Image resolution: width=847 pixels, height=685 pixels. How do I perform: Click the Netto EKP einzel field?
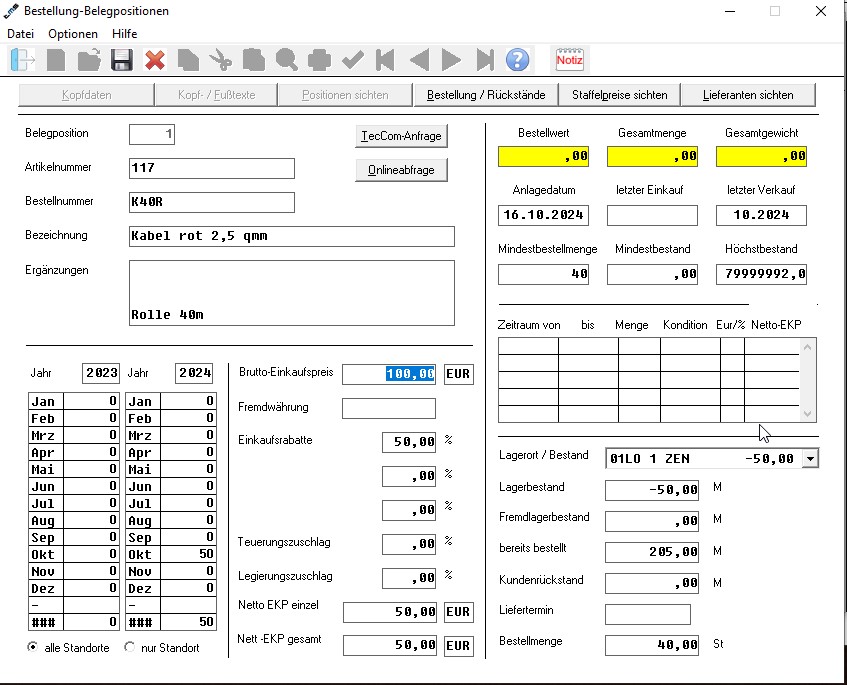pos(389,612)
